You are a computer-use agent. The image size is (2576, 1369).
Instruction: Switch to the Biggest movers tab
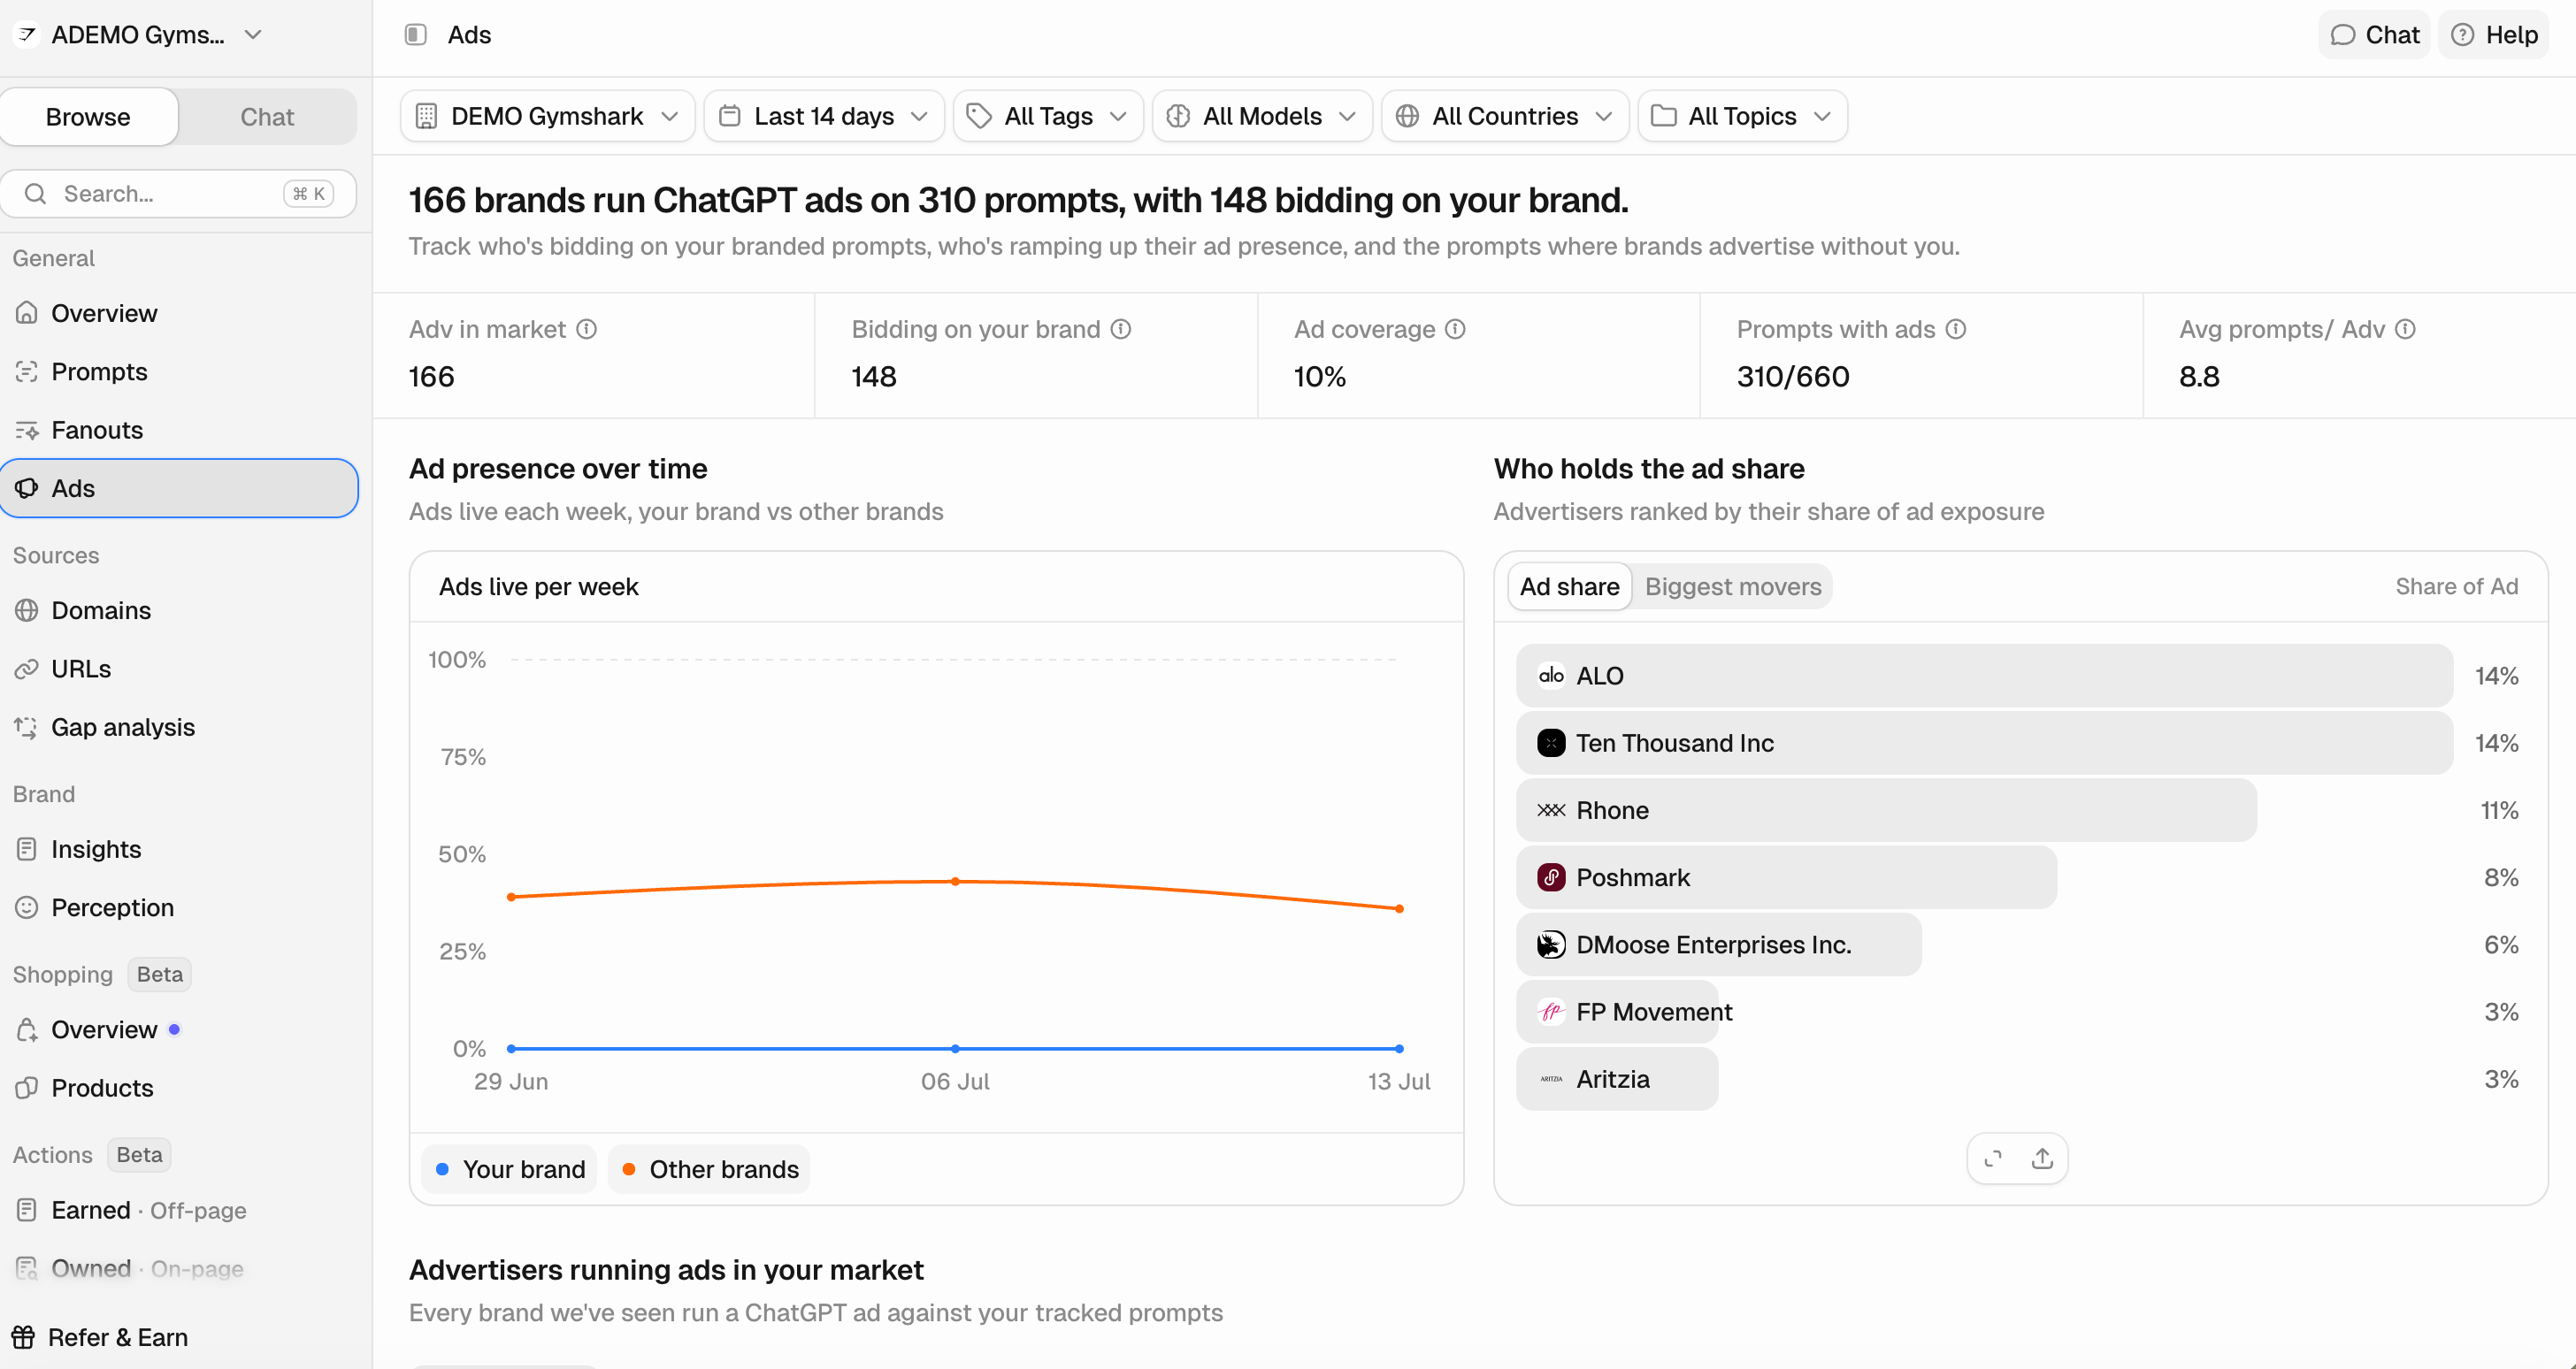(x=1733, y=587)
